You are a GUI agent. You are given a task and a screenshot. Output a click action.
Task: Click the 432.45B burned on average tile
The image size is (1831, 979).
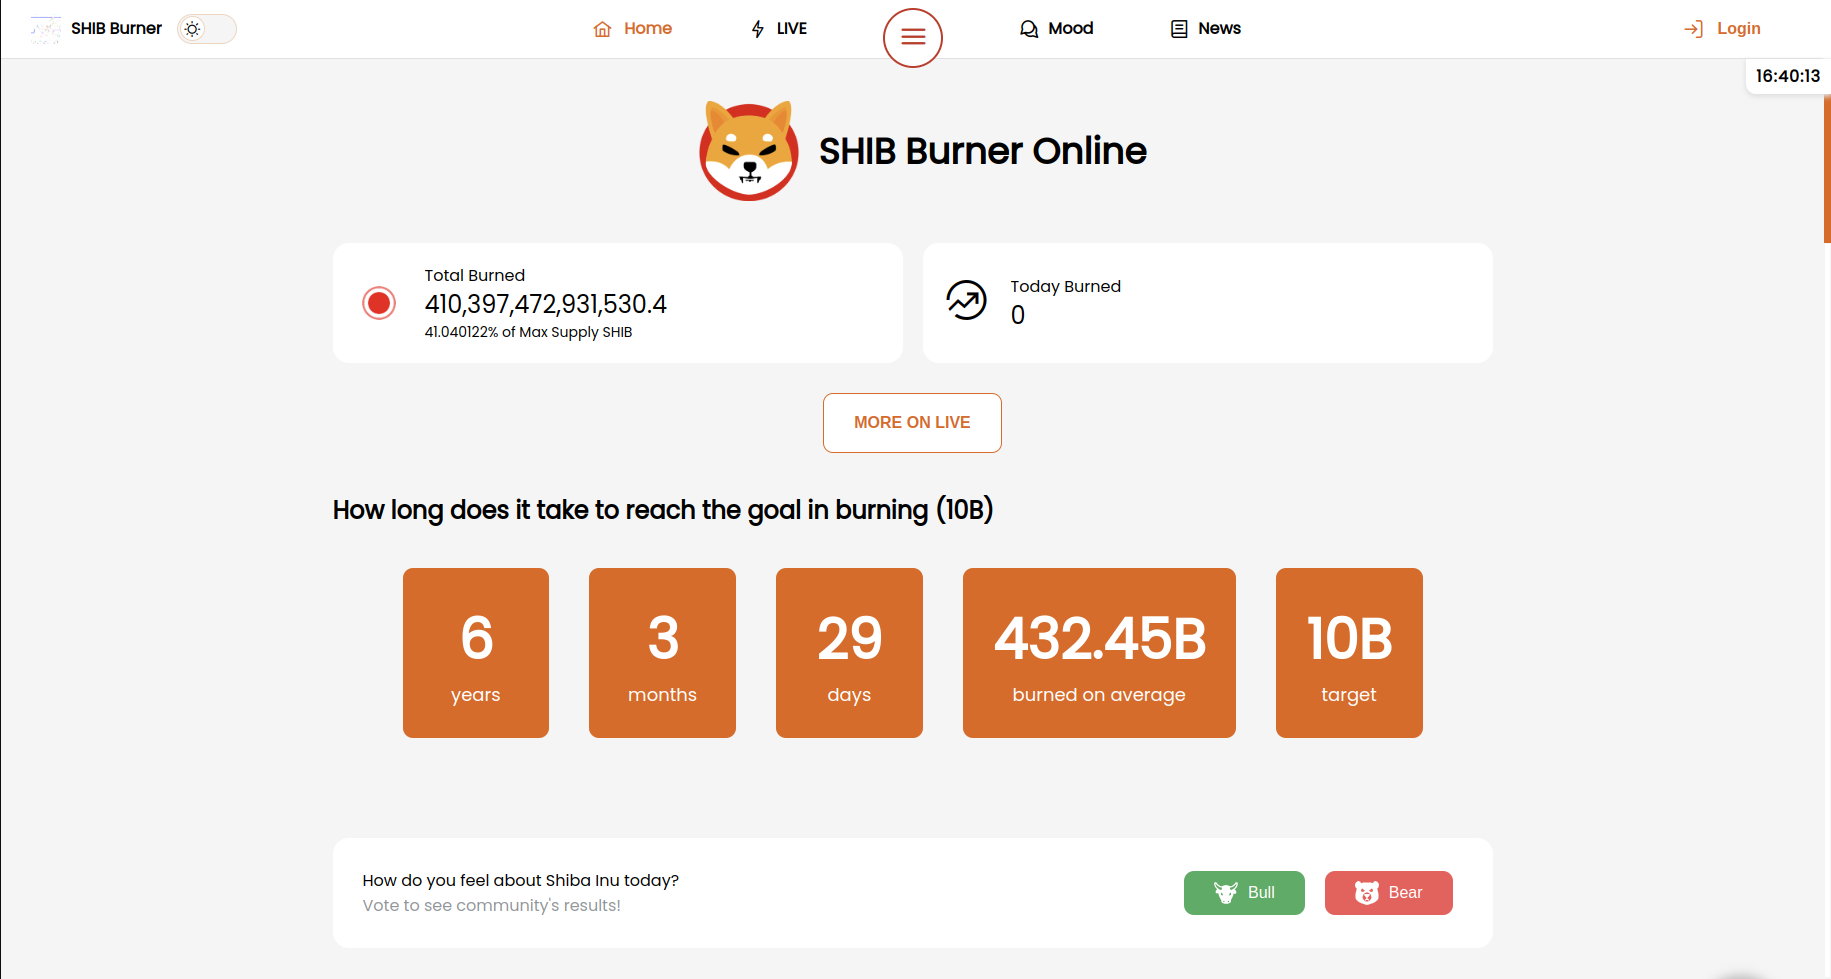1099,653
